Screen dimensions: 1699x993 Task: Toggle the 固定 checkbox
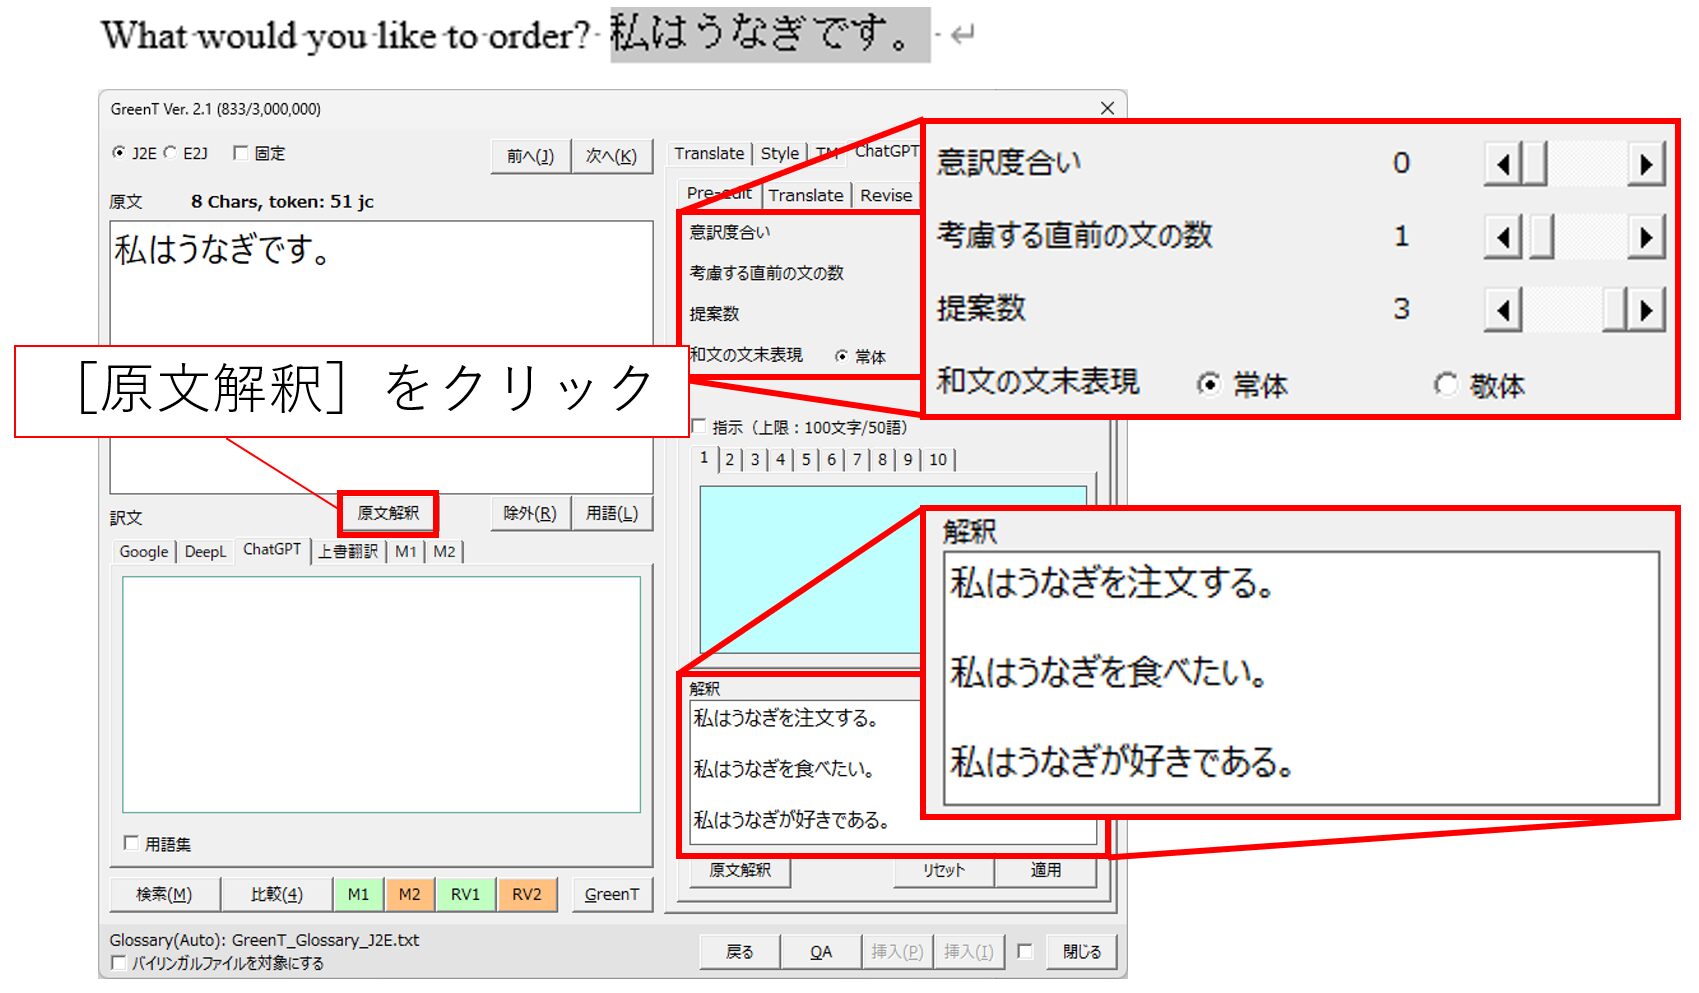[x=241, y=153]
